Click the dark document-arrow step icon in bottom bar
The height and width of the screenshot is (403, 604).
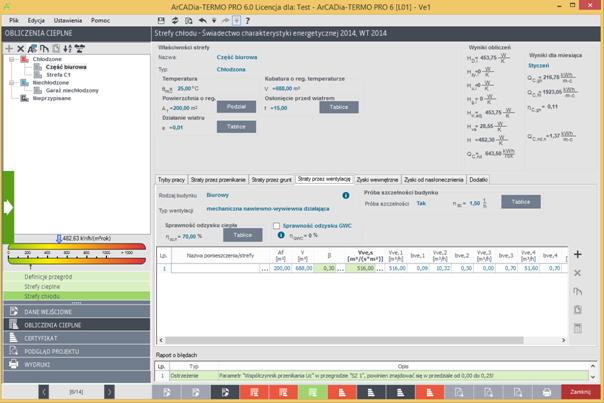tap(225, 392)
